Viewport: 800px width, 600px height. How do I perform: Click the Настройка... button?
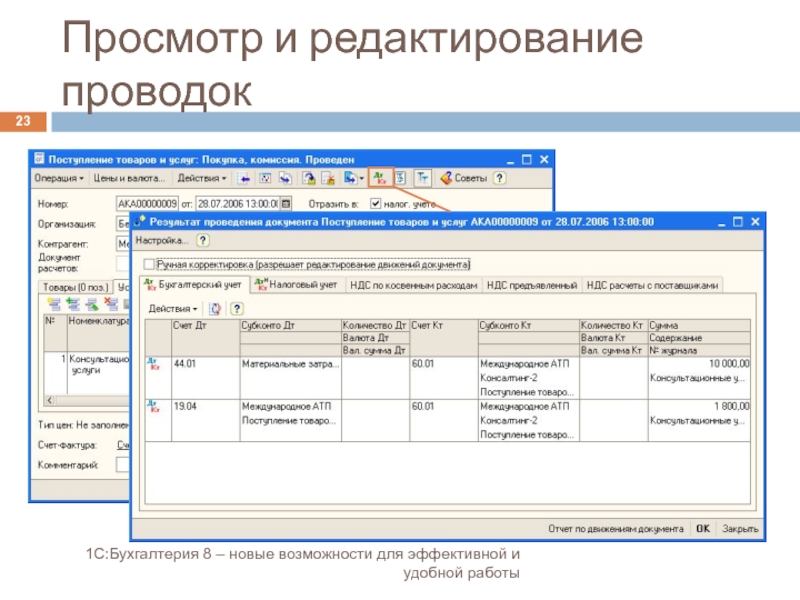pyautogui.click(x=162, y=240)
